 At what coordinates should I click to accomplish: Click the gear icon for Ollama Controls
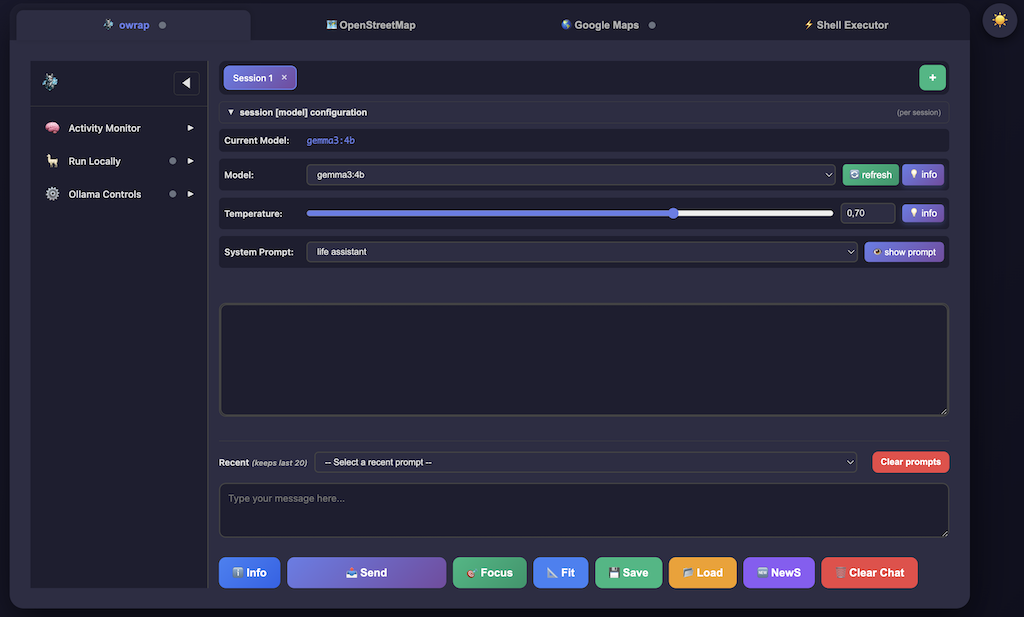(x=52, y=194)
